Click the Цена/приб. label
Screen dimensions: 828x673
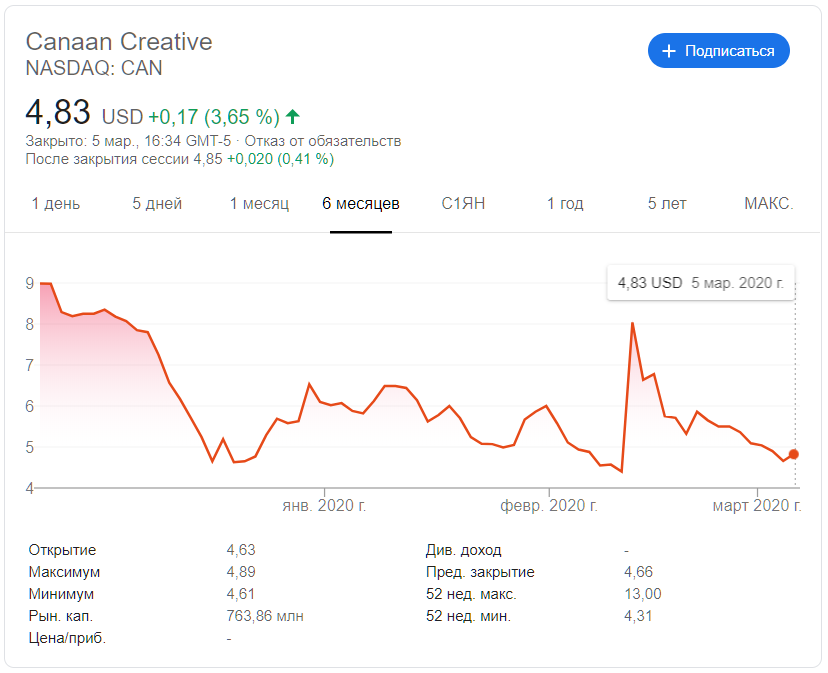coord(68,638)
